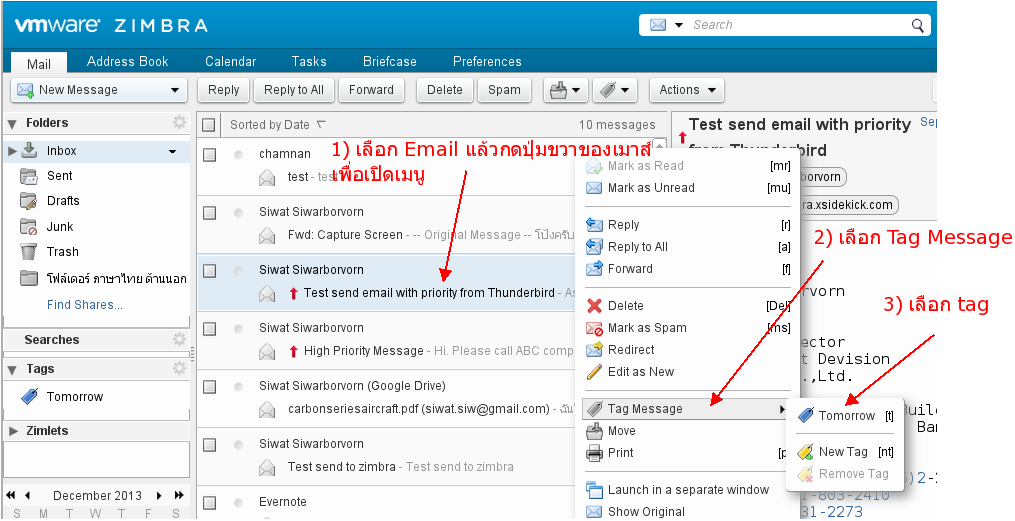Click the Drafts folder icon
1015x521 pixels.
tap(28, 201)
